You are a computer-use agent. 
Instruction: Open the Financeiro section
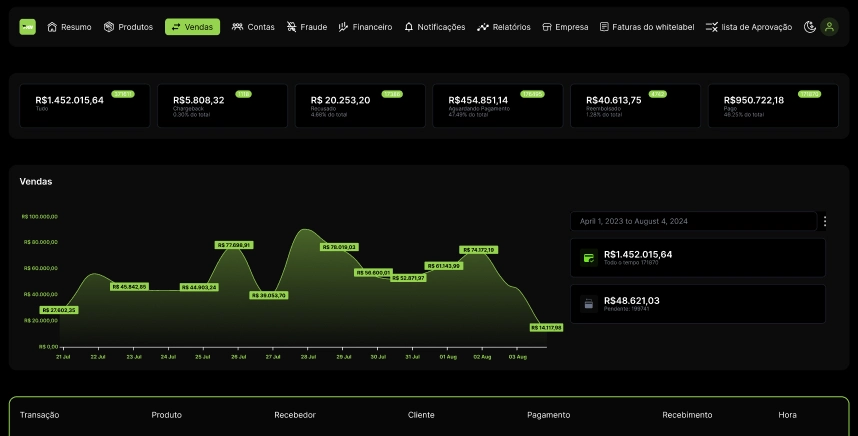pyautogui.click(x=366, y=27)
